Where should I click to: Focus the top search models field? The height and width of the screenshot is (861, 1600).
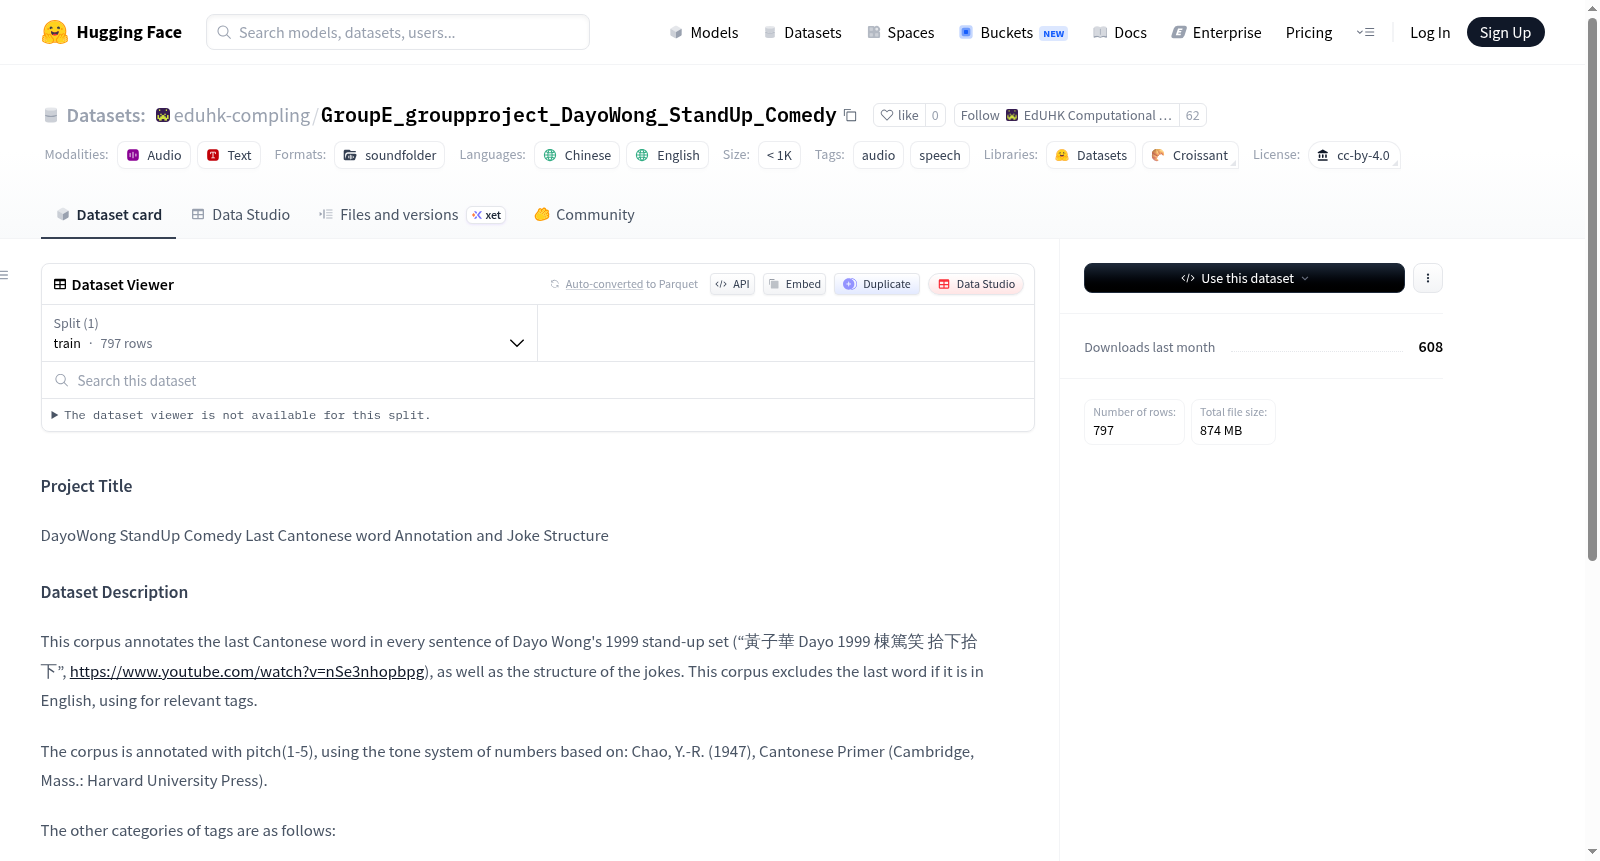[398, 32]
